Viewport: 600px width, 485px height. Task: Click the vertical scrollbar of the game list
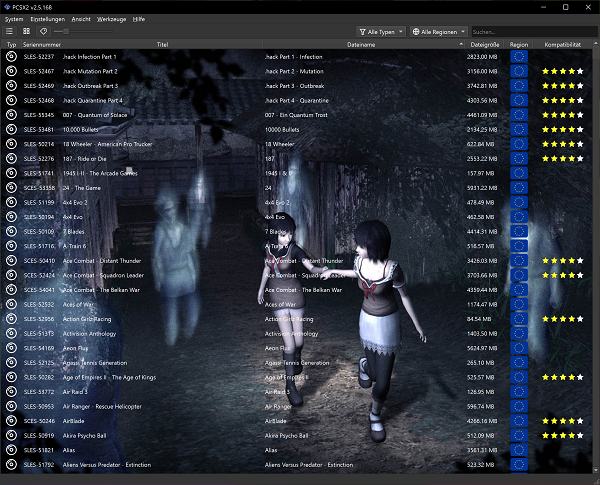coord(595,256)
